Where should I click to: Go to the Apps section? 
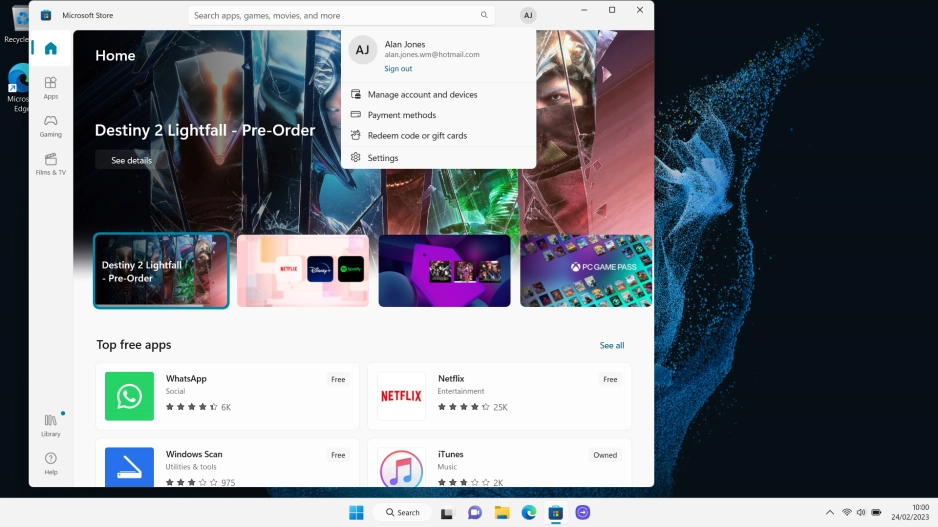point(50,88)
